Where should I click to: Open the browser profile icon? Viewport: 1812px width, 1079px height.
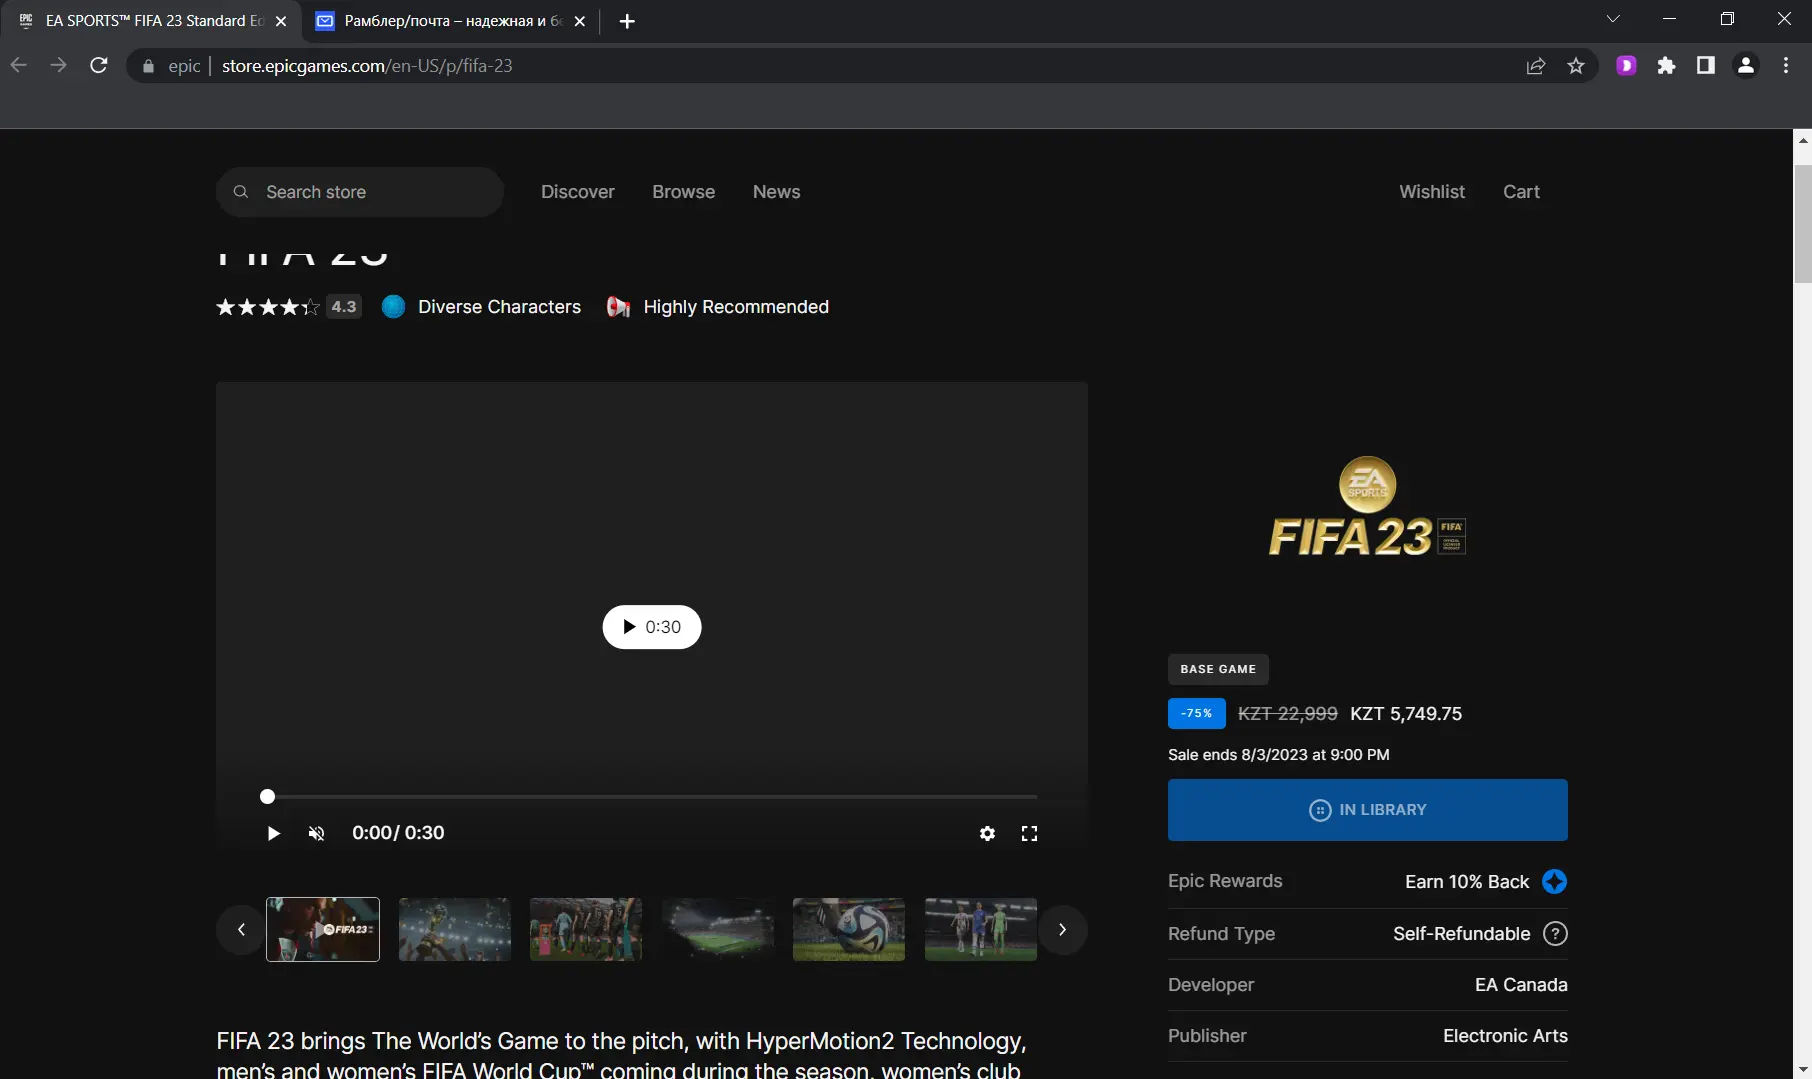(x=1746, y=65)
